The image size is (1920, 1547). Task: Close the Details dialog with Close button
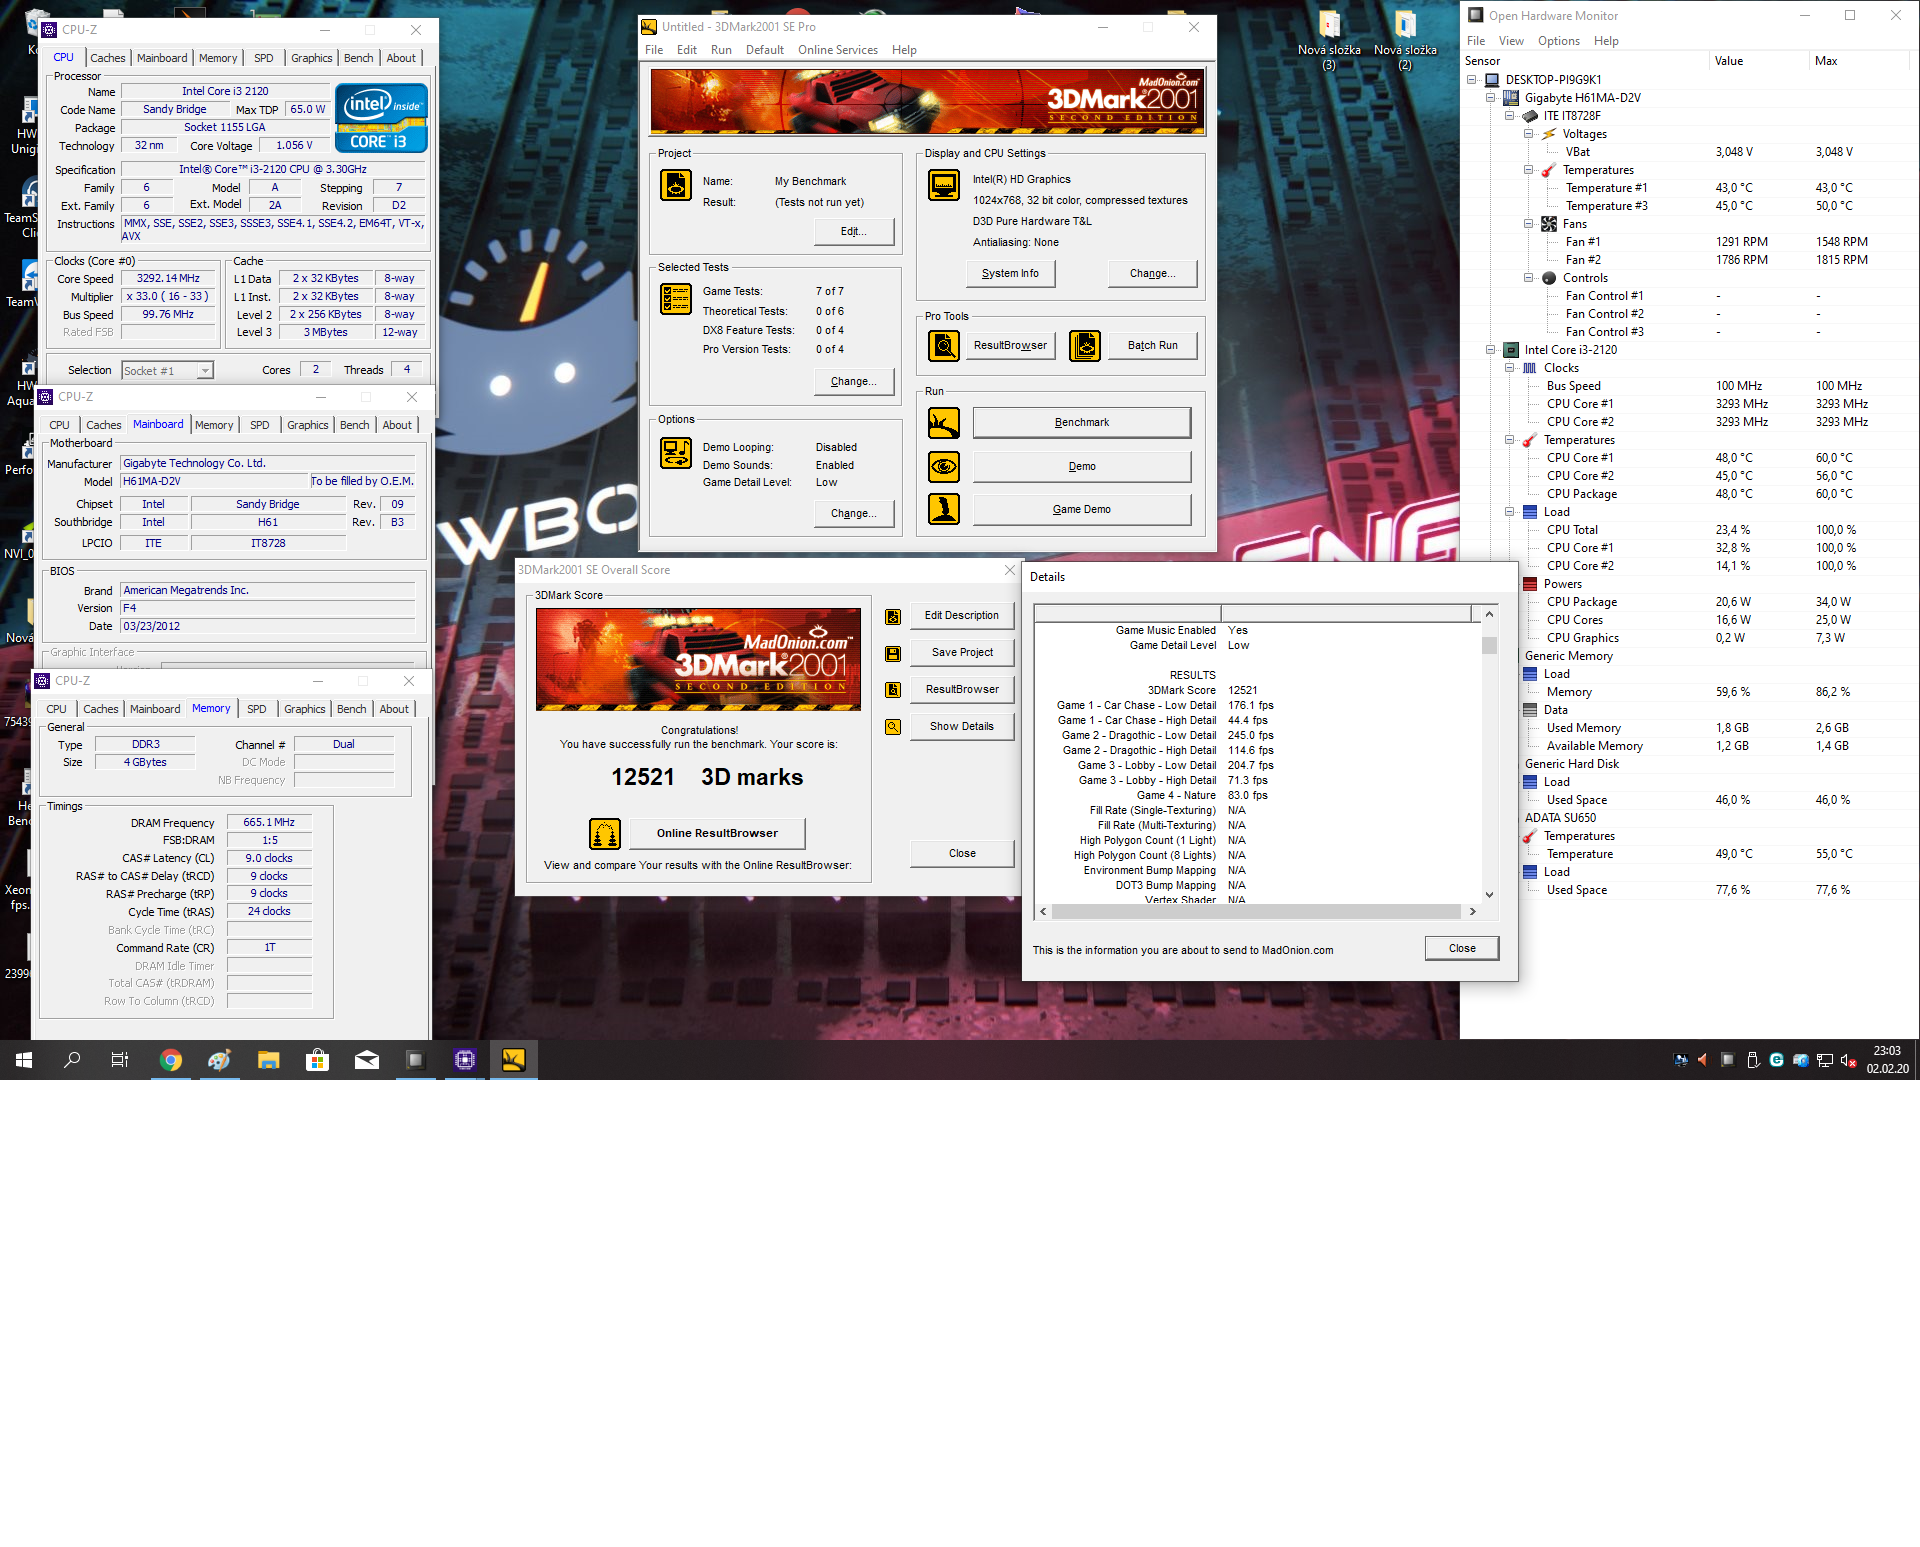tap(1462, 948)
